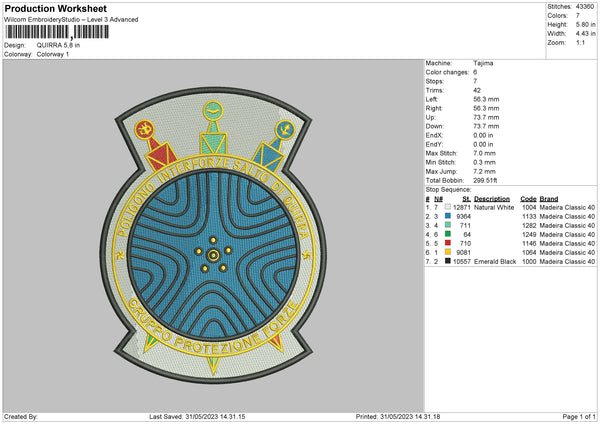
Task: Pick the yellow swatch in the code 1064 row
Action: [448, 252]
